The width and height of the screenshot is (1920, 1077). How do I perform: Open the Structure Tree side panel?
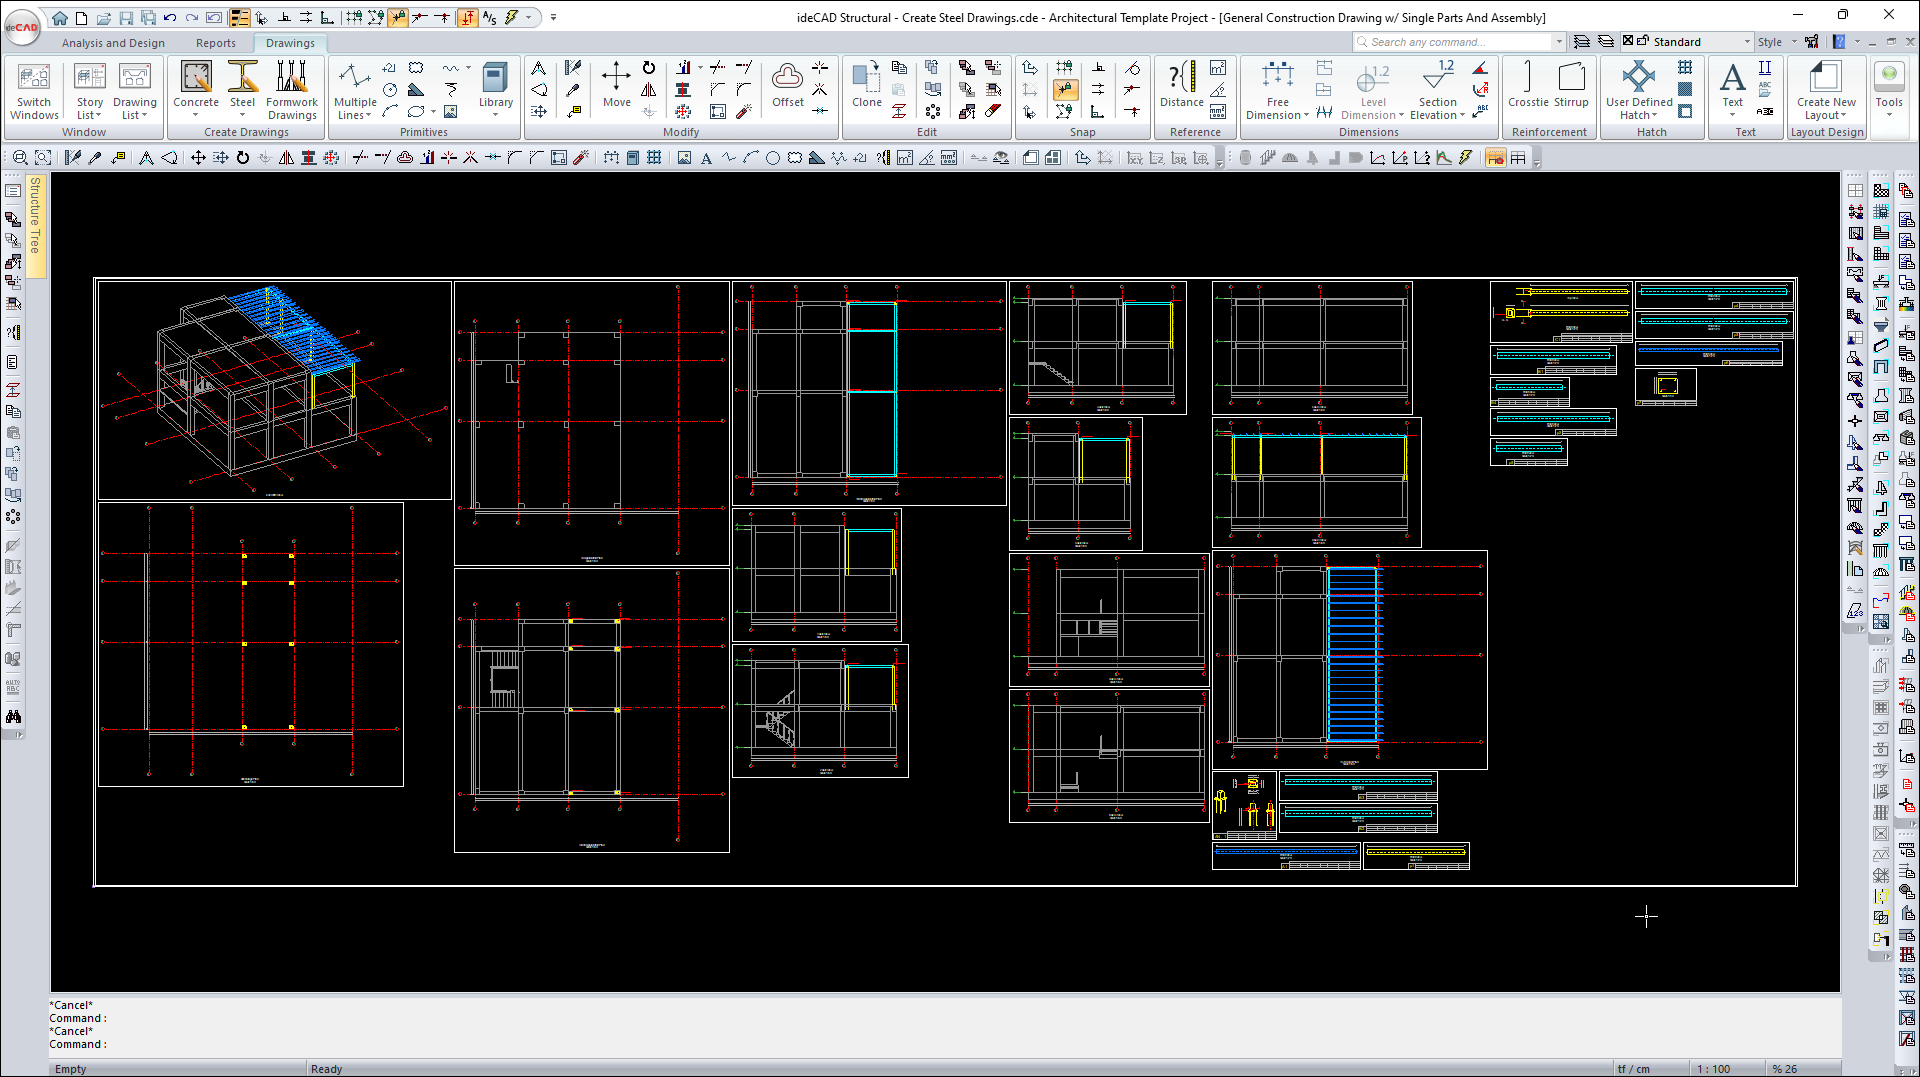click(35, 227)
